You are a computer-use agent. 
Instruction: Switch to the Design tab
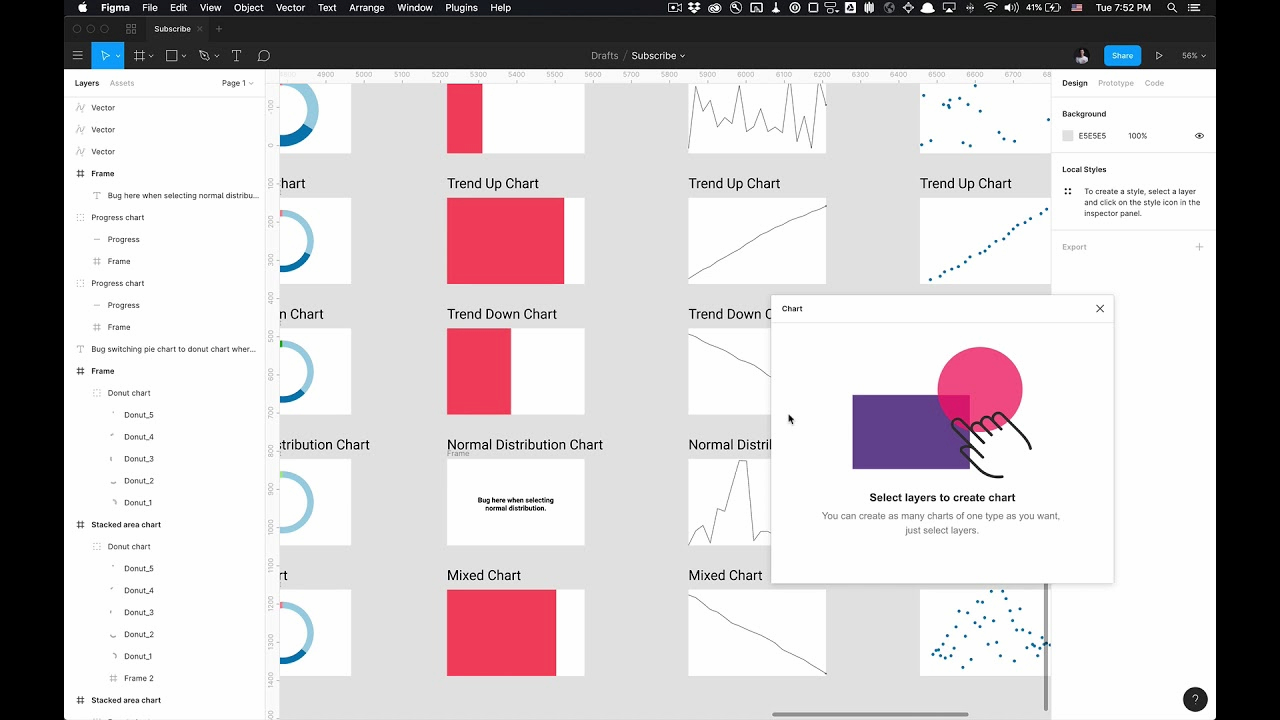point(1074,83)
